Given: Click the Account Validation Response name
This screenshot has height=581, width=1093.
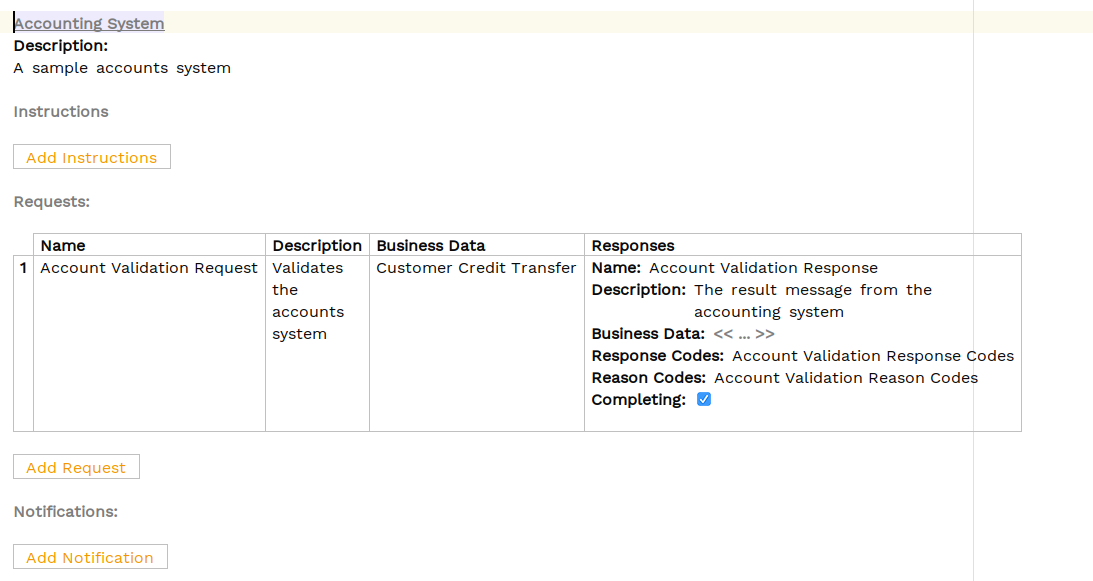Looking at the screenshot, I should pos(763,268).
